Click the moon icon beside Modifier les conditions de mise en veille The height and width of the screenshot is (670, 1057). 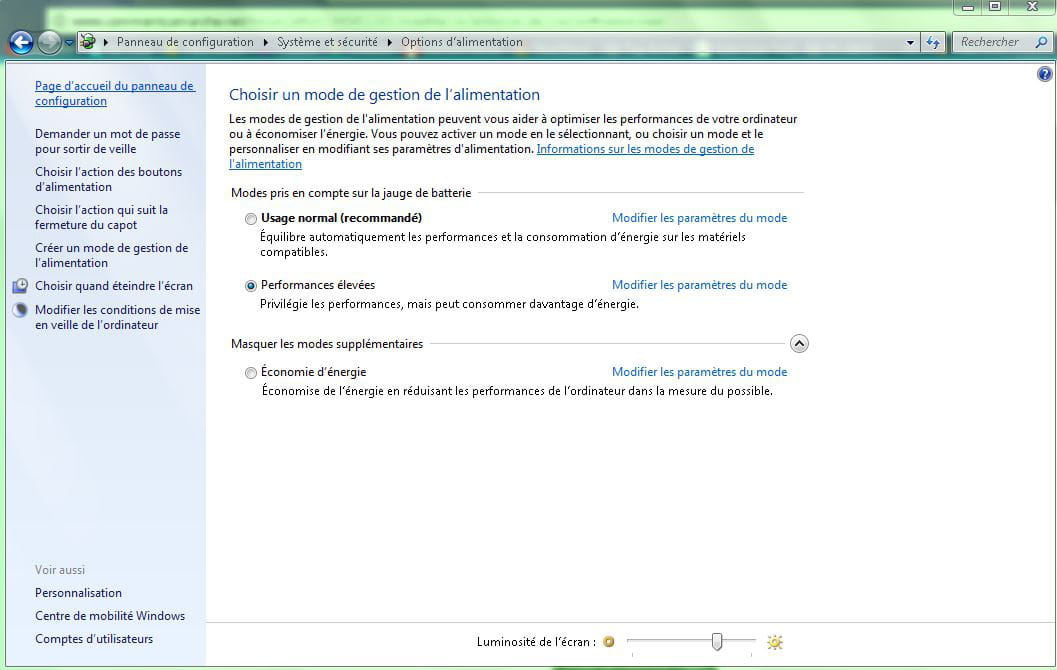pos(20,310)
